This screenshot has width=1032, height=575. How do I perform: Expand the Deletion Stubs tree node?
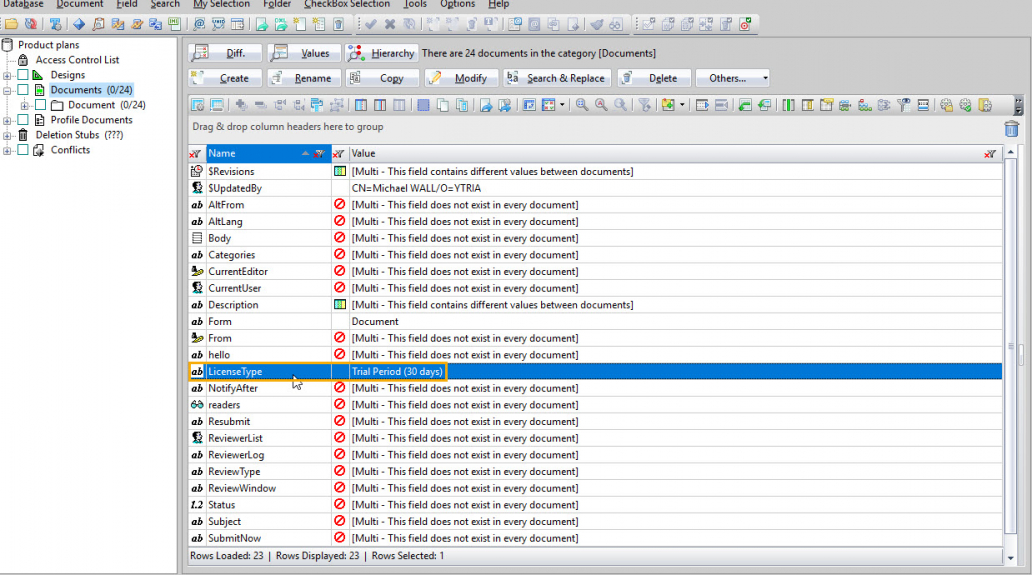[x=7, y=135]
